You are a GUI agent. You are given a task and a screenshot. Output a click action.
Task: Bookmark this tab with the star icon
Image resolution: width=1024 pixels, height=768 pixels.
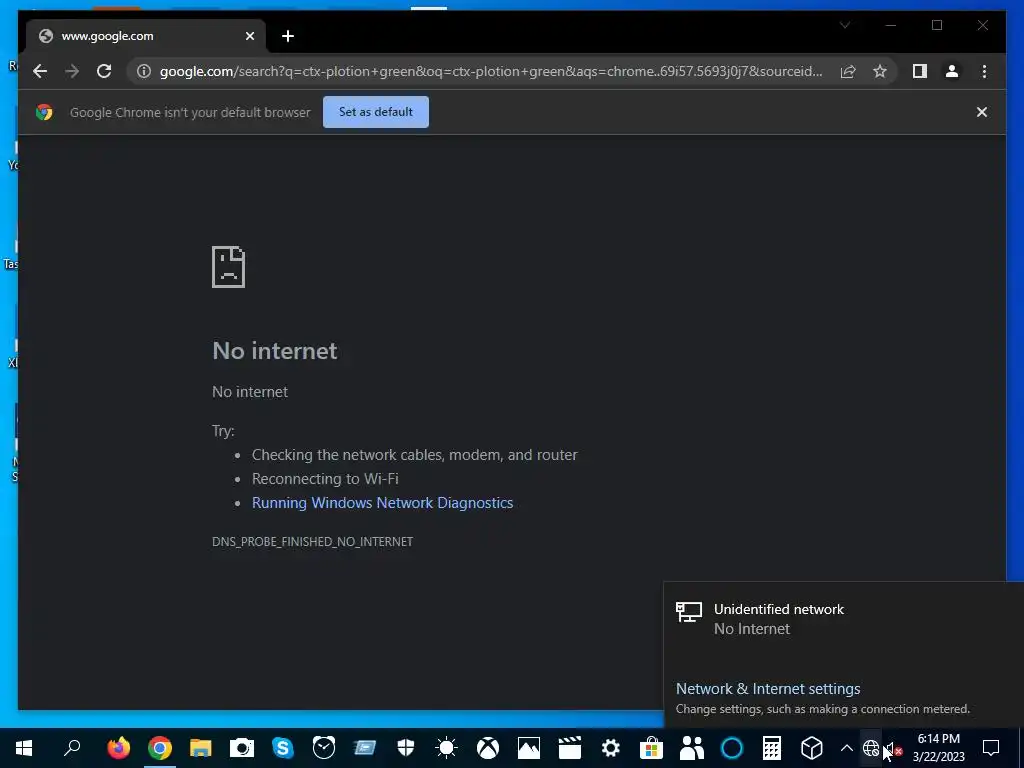coord(880,71)
